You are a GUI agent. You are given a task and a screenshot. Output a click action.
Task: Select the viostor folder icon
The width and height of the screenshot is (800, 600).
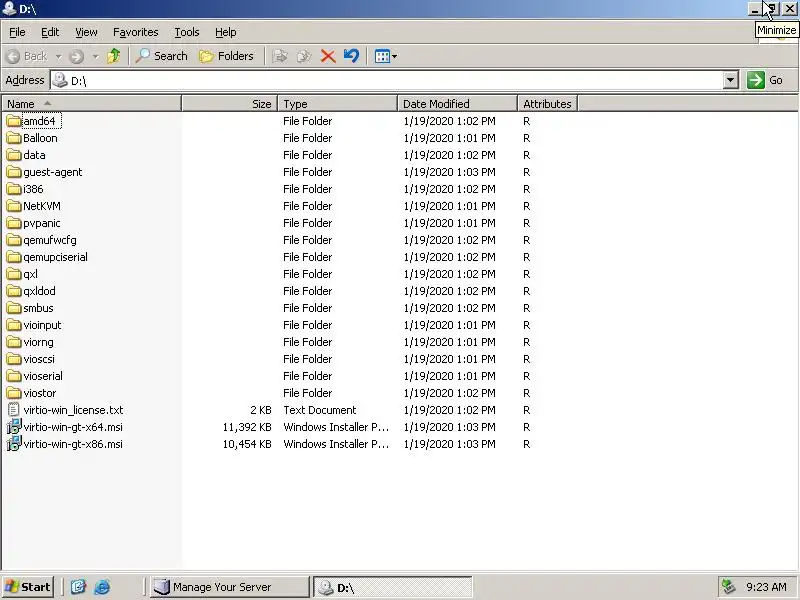coord(14,393)
